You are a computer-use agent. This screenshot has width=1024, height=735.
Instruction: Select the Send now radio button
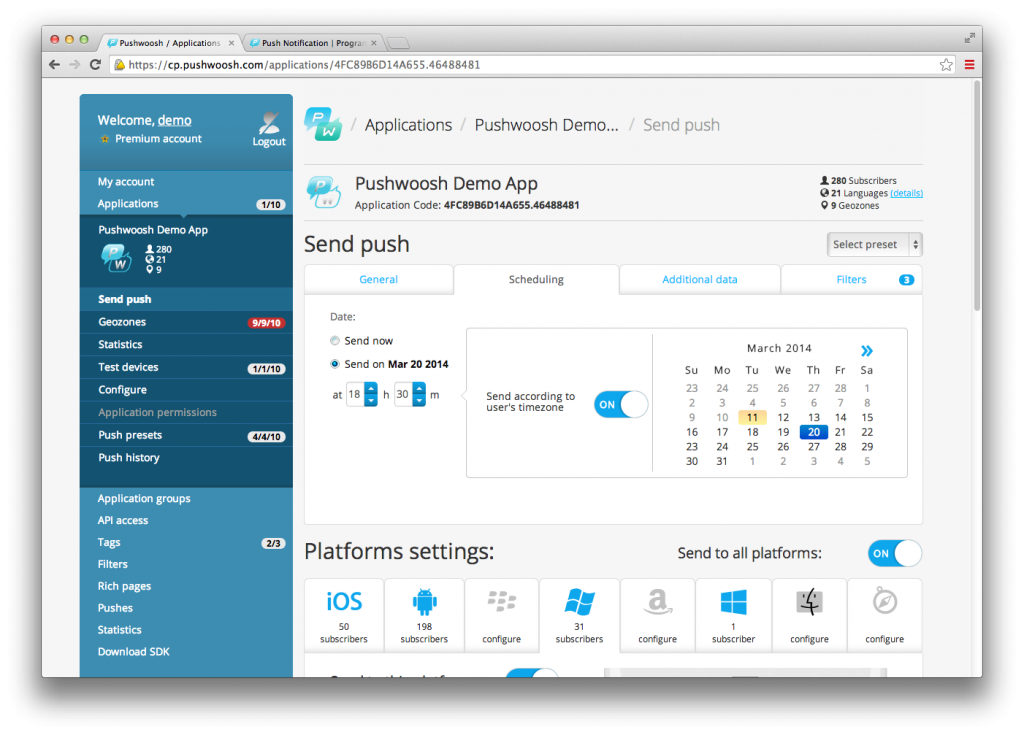(x=335, y=340)
